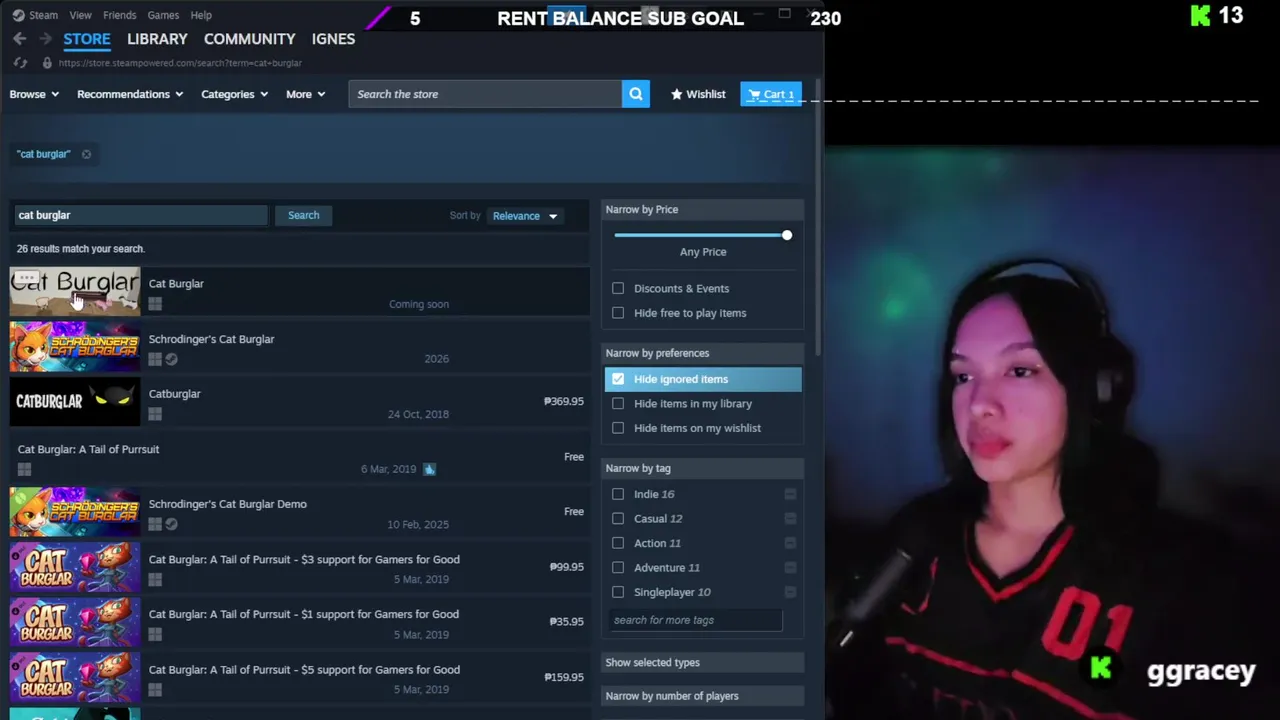Open the $3 support for Gamers for Good result
The width and height of the screenshot is (1280, 720).
point(300,568)
